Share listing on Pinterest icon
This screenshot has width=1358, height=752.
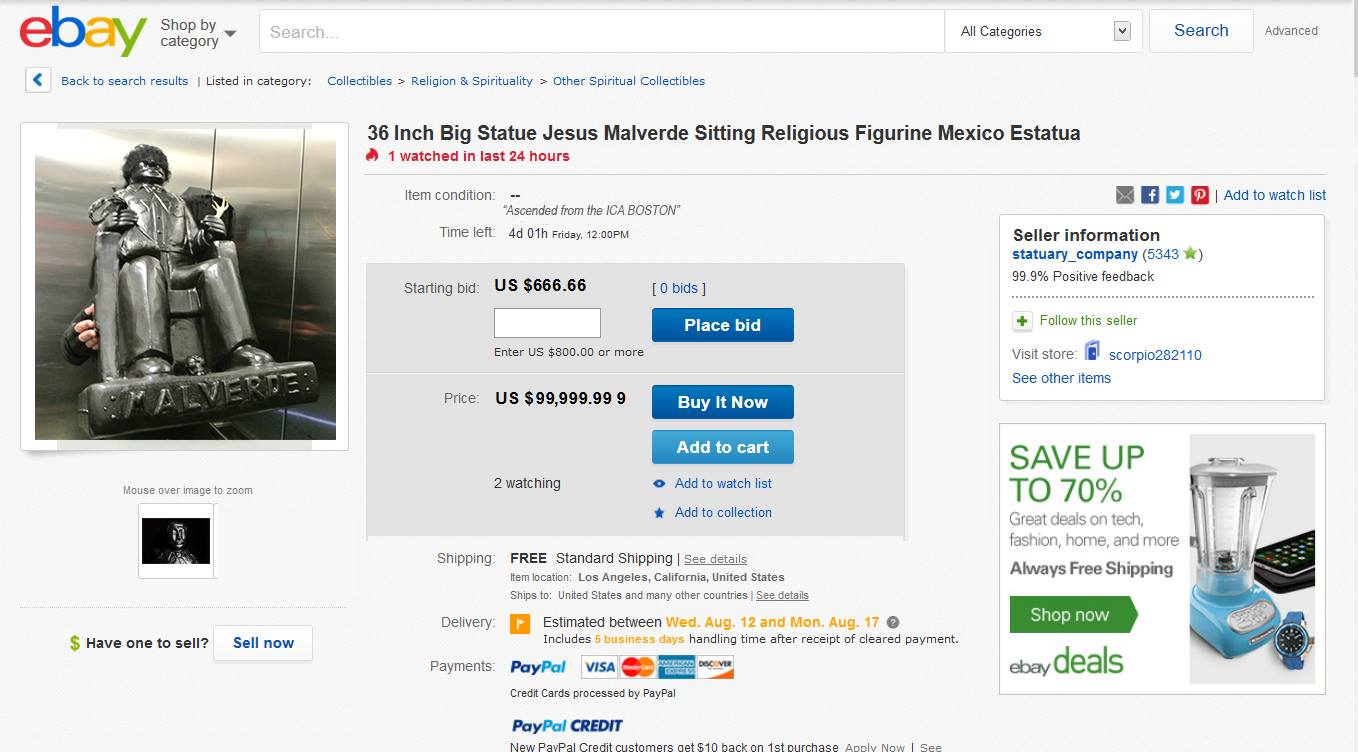(1200, 195)
